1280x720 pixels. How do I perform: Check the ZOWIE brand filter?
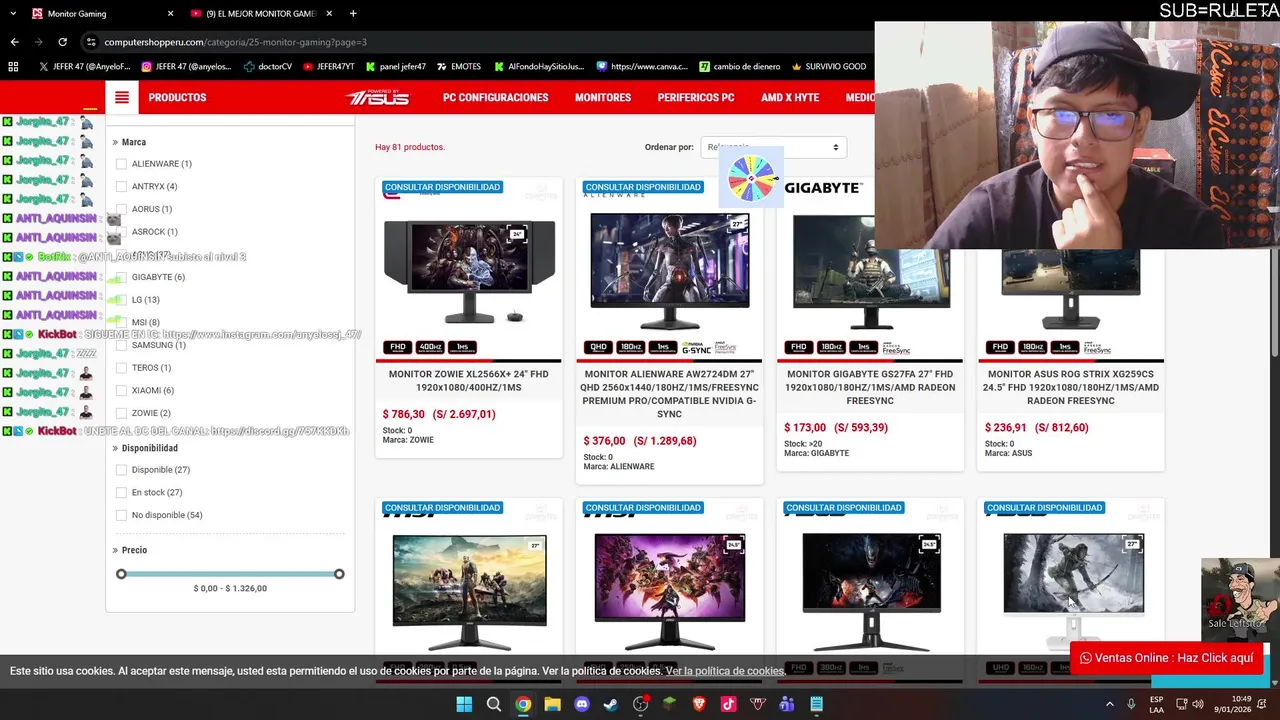coord(121,413)
